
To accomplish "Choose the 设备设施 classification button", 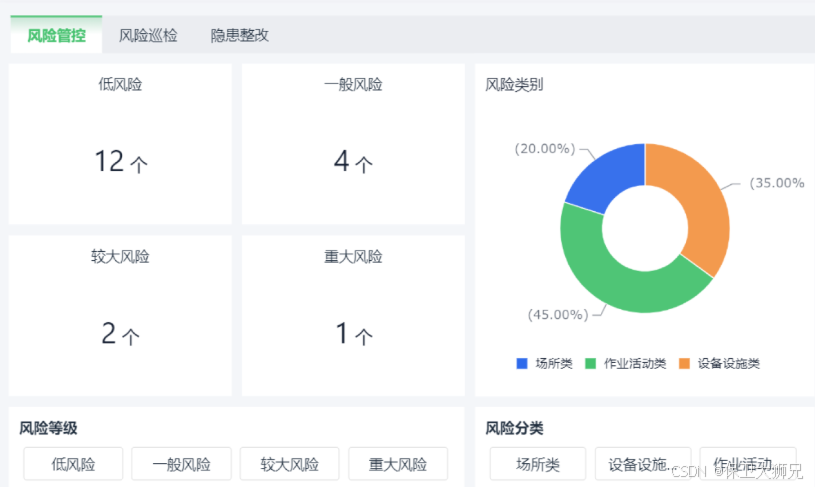I will [x=643, y=464].
